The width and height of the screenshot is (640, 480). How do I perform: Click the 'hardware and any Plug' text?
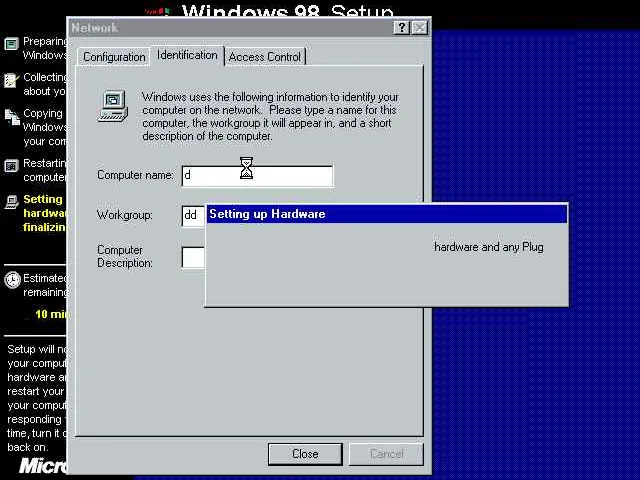(489, 247)
